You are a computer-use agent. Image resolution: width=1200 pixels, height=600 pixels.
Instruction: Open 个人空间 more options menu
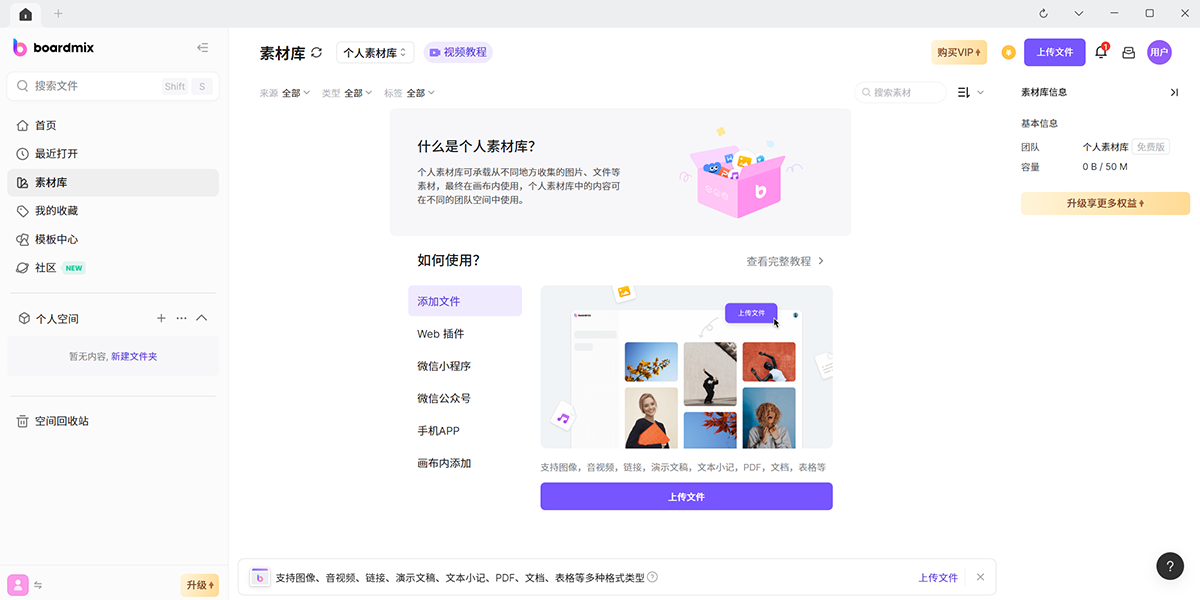point(181,318)
